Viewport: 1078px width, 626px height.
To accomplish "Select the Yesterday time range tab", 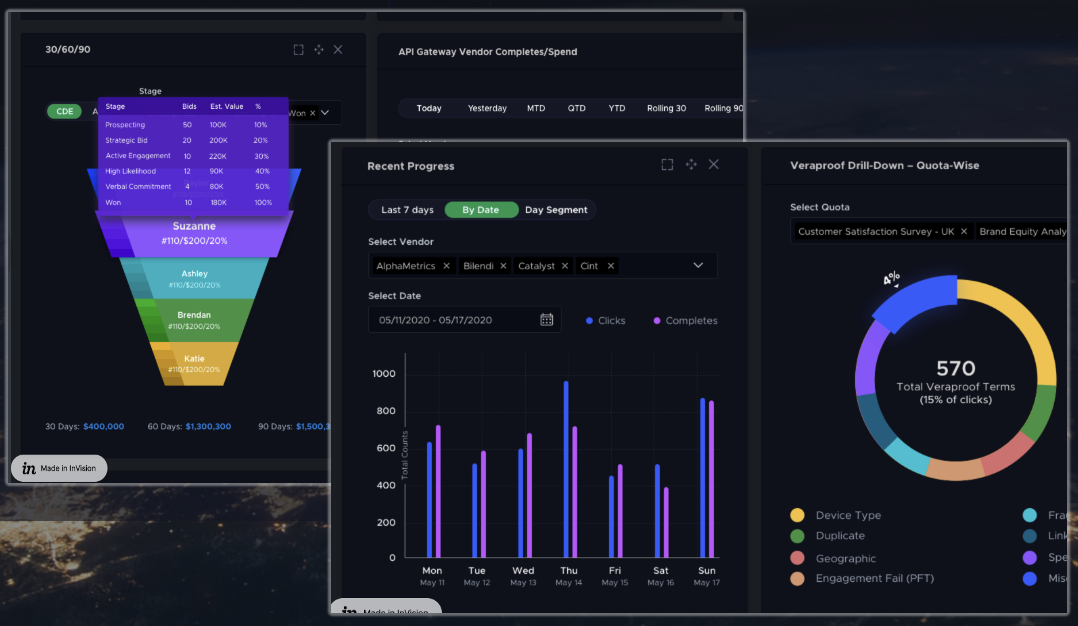I will coord(487,109).
